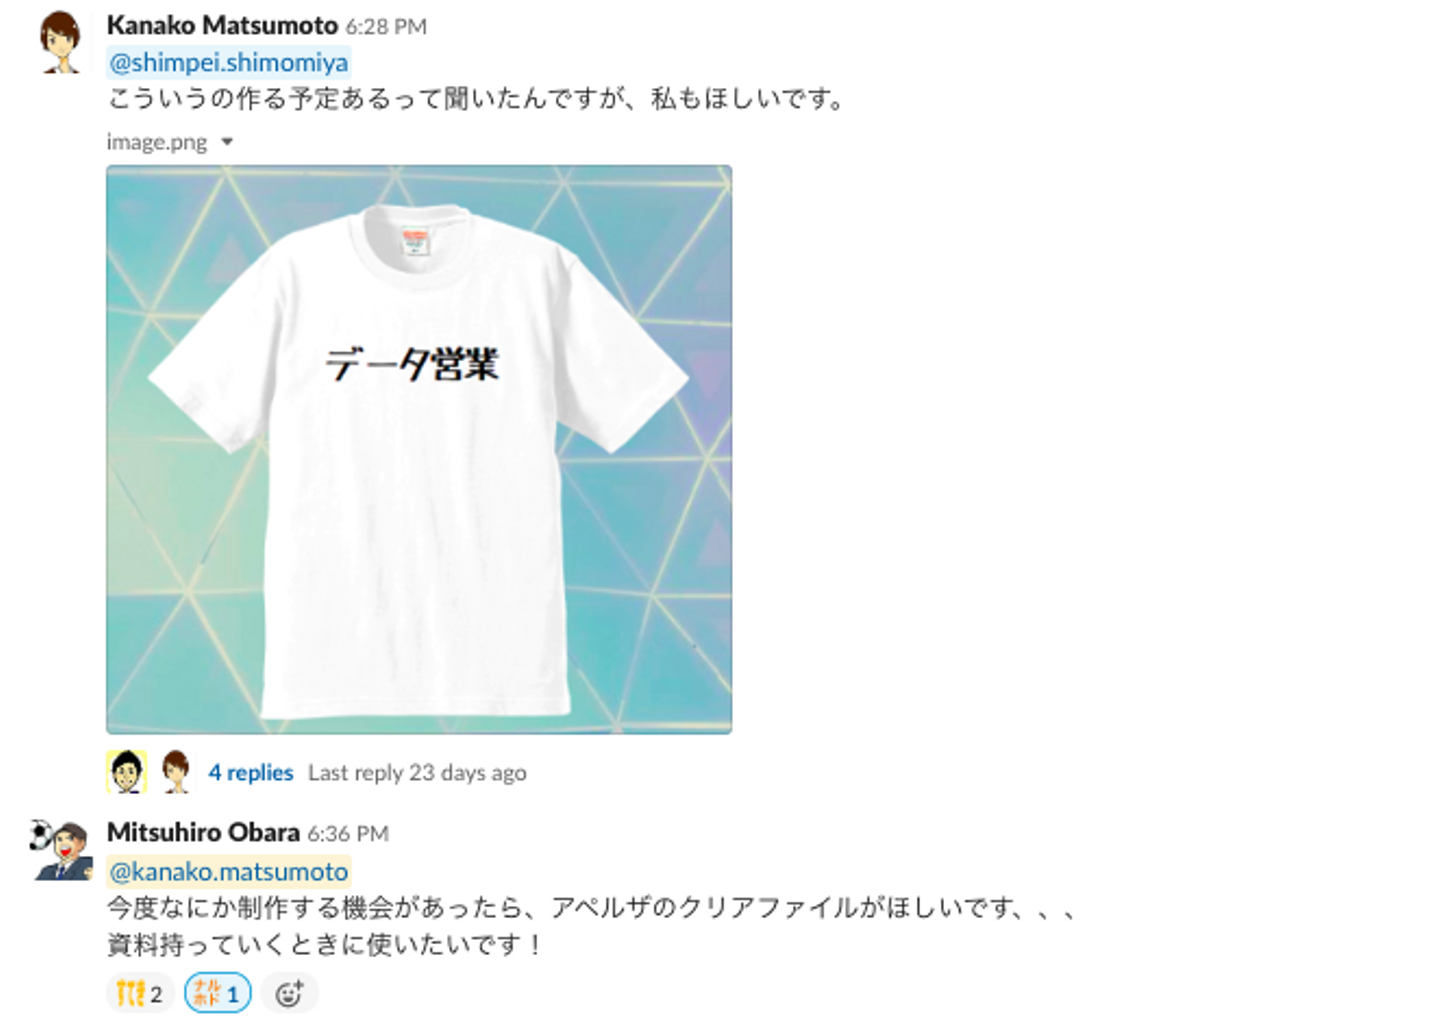Click Kanako's message text about wanting the shirt
The image size is (1440, 1029).
tap(478, 98)
